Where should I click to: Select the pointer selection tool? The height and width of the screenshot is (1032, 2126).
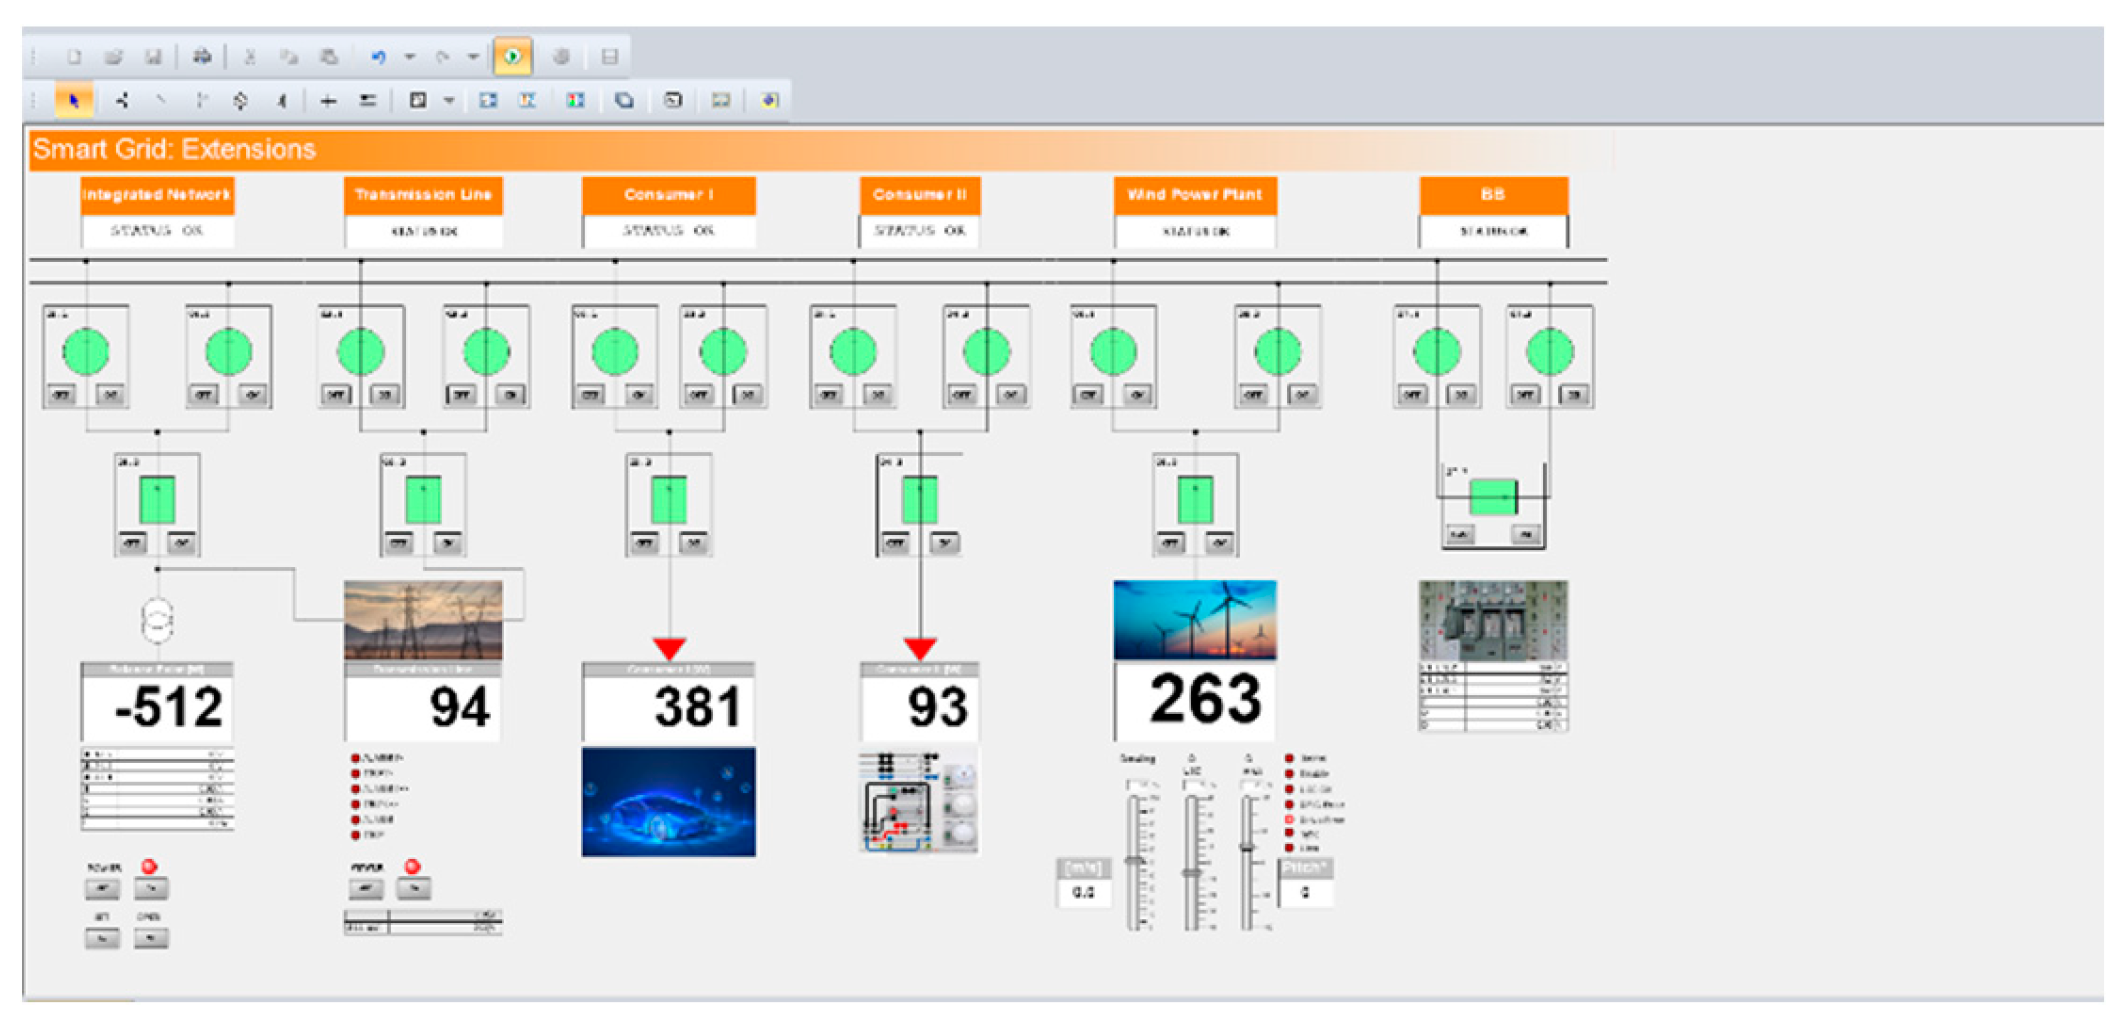click(73, 100)
